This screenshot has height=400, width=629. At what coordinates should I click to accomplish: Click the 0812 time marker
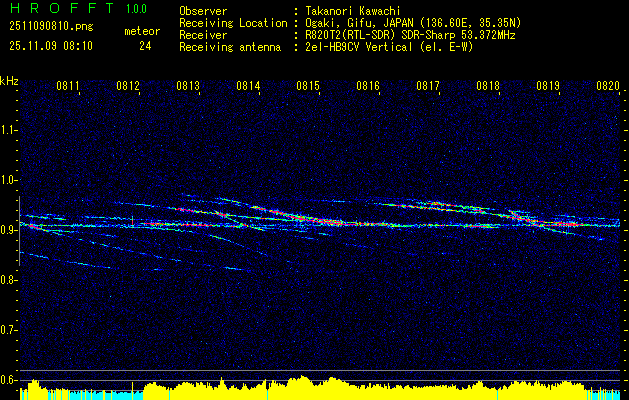click(x=128, y=86)
